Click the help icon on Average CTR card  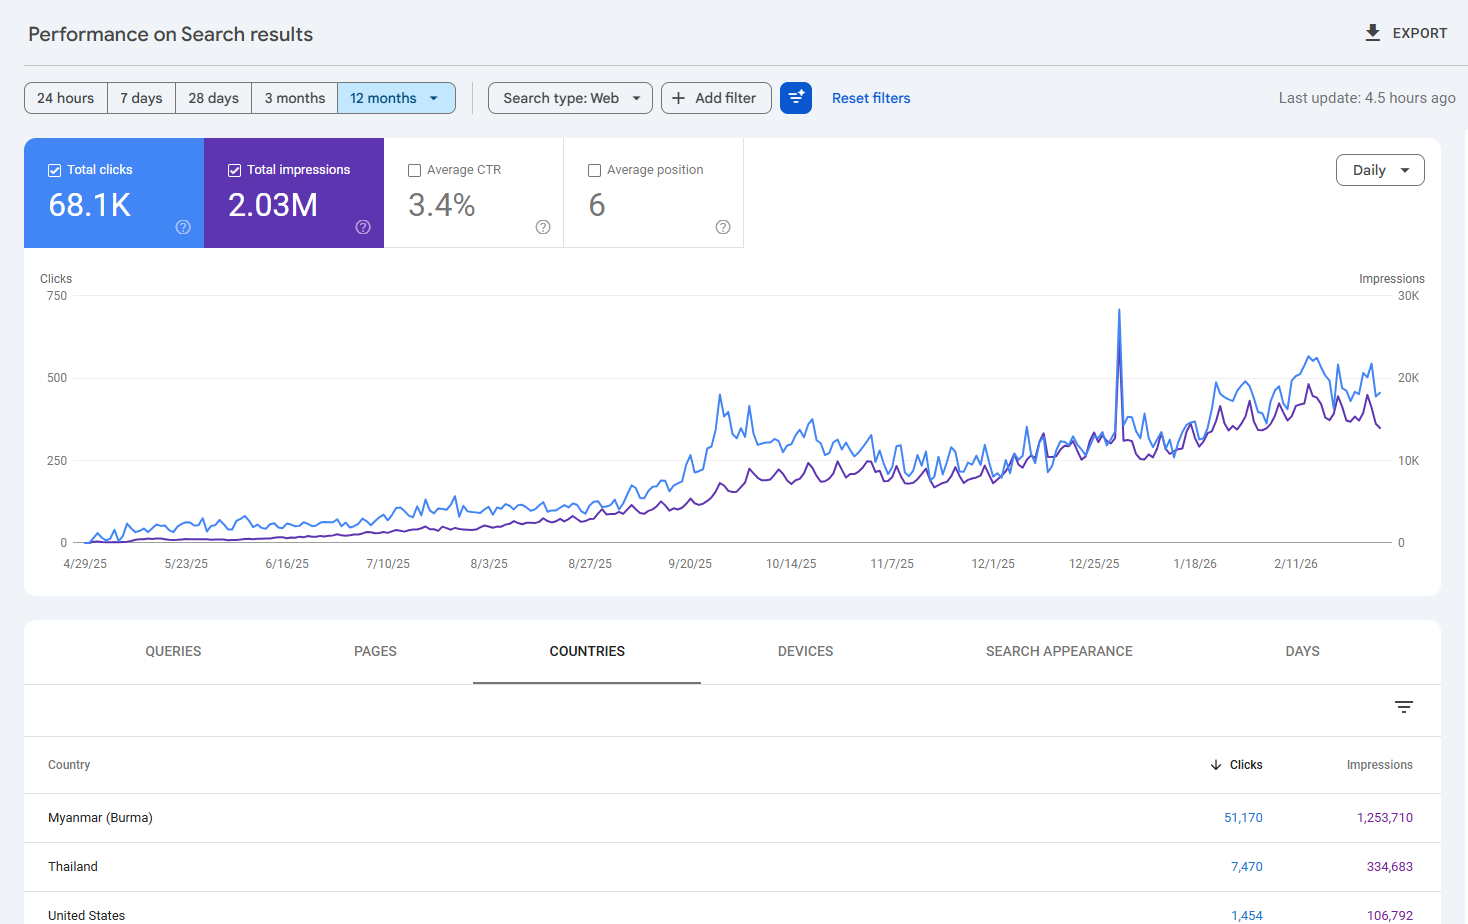pyautogui.click(x=543, y=227)
